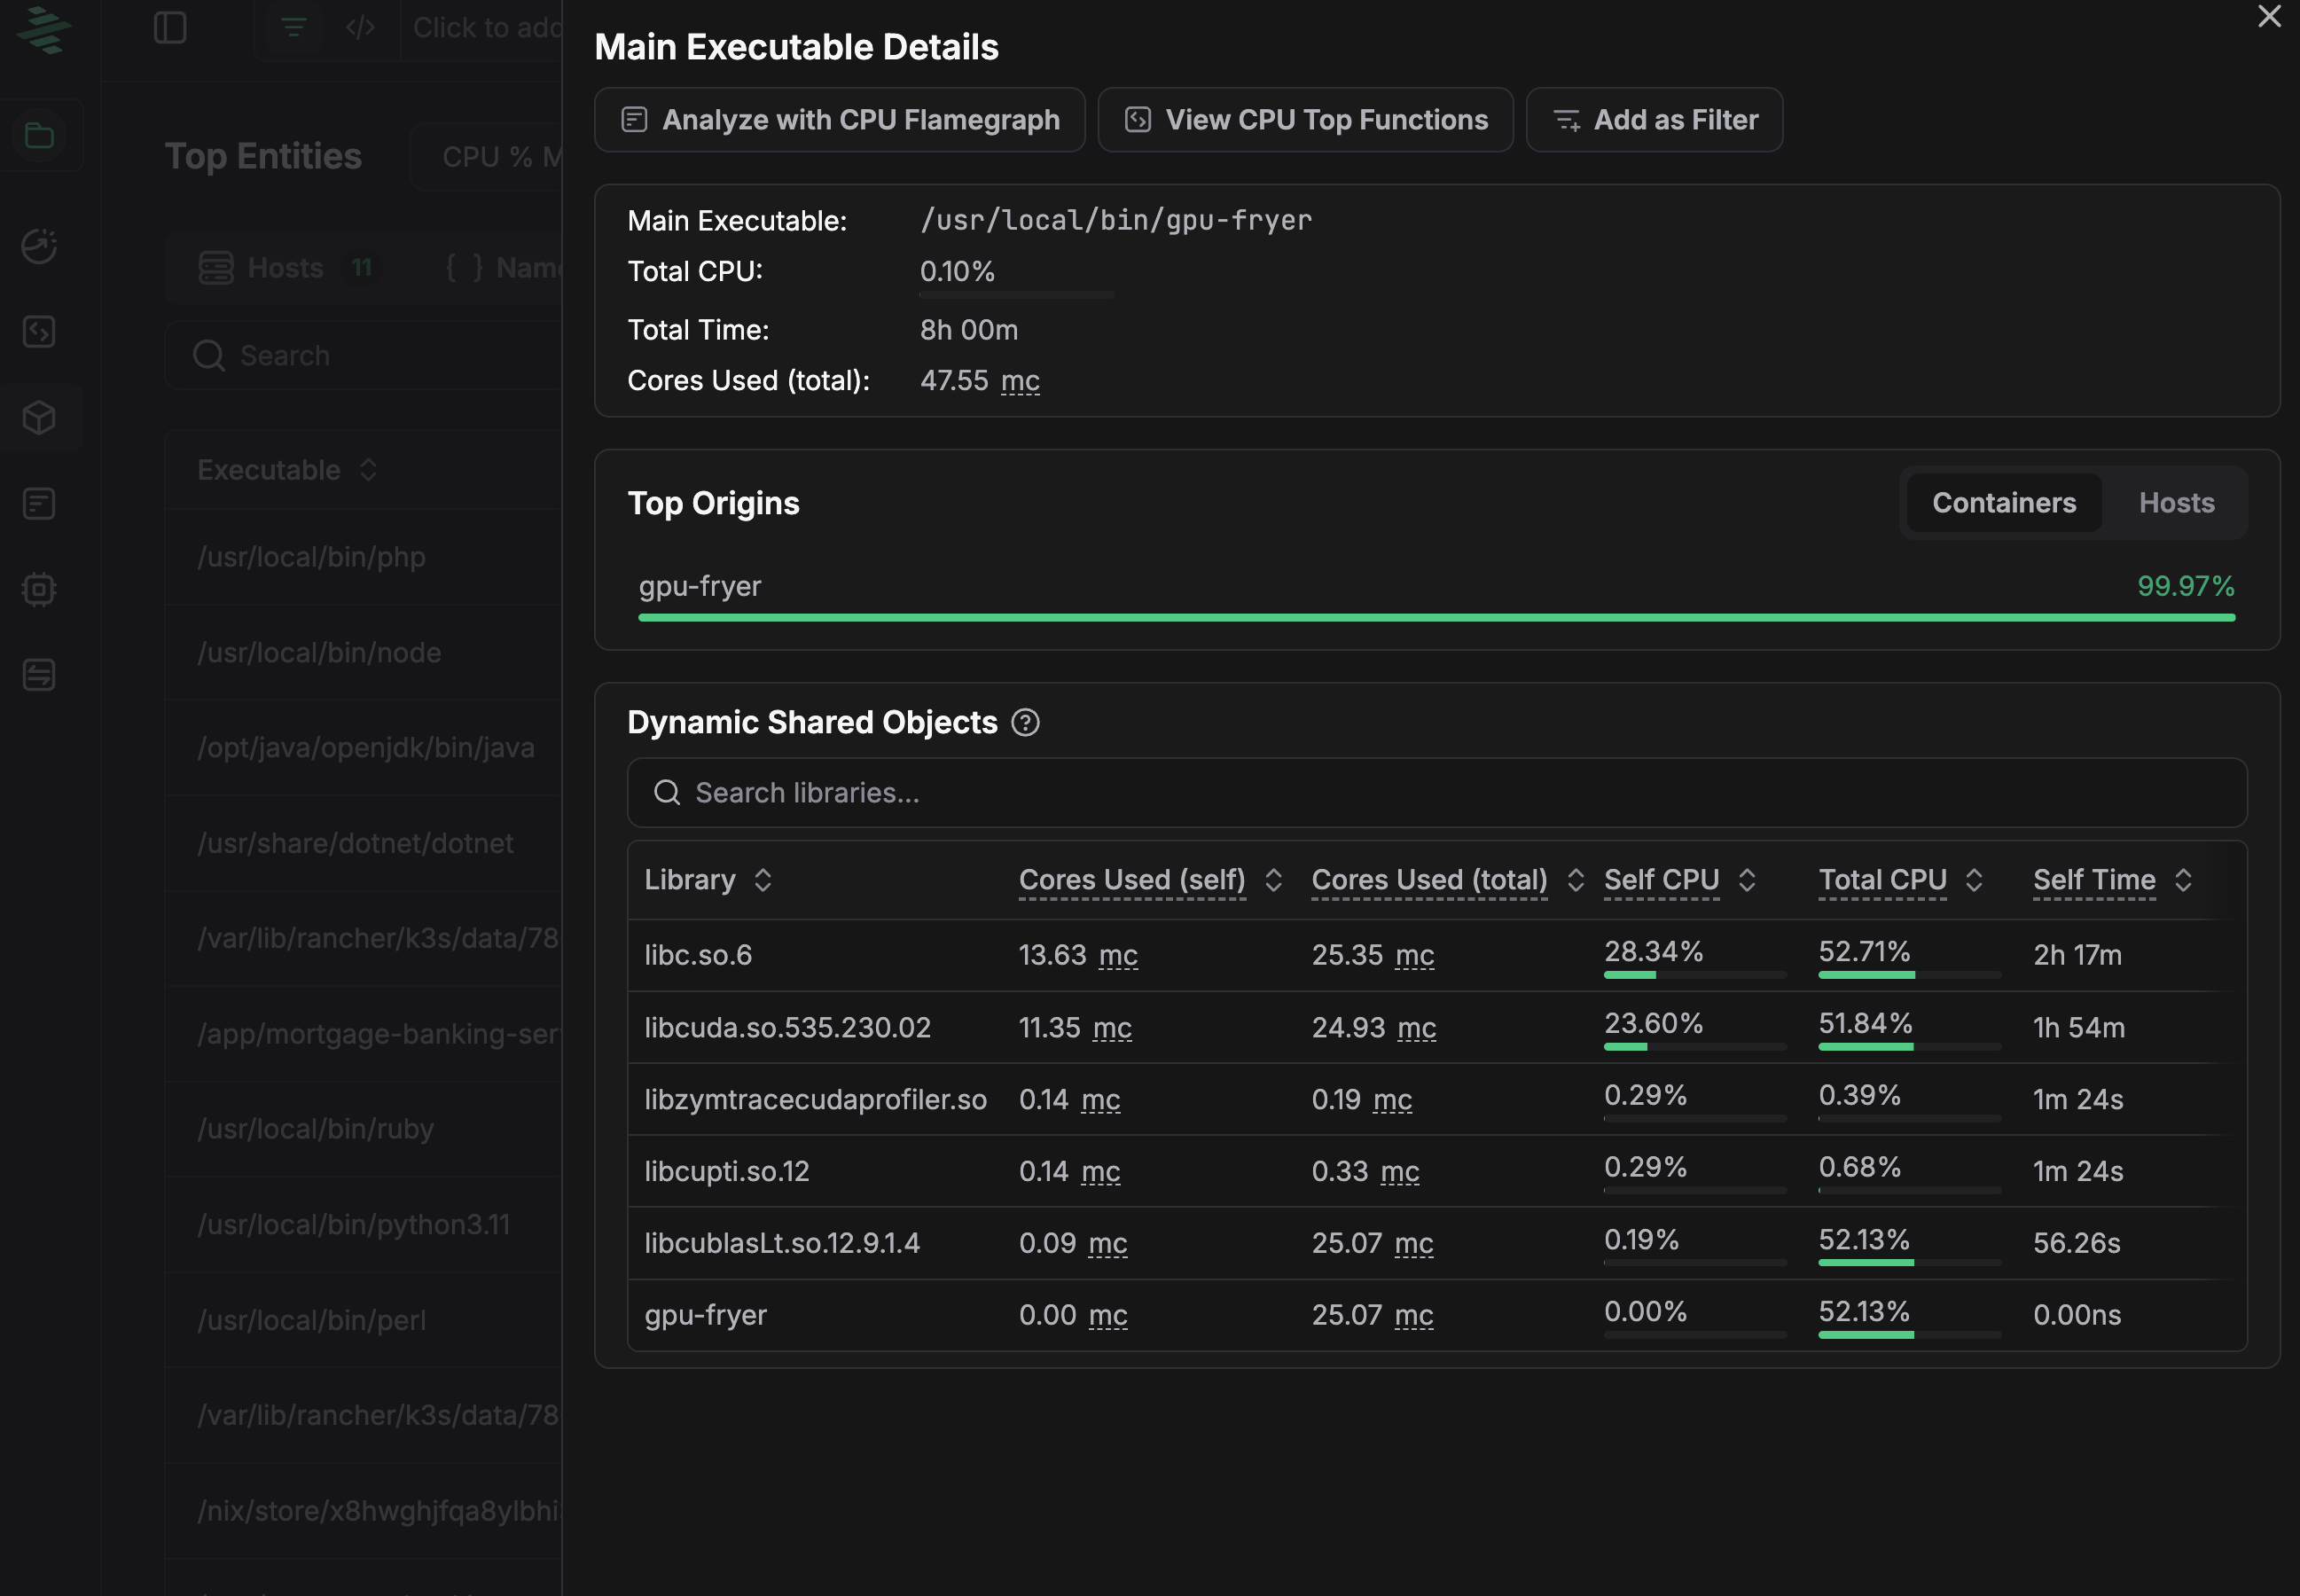The height and width of the screenshot is (1596, 2300).
Task: Click the document report icon in the sidebar
Action: (x=40, y=504)
